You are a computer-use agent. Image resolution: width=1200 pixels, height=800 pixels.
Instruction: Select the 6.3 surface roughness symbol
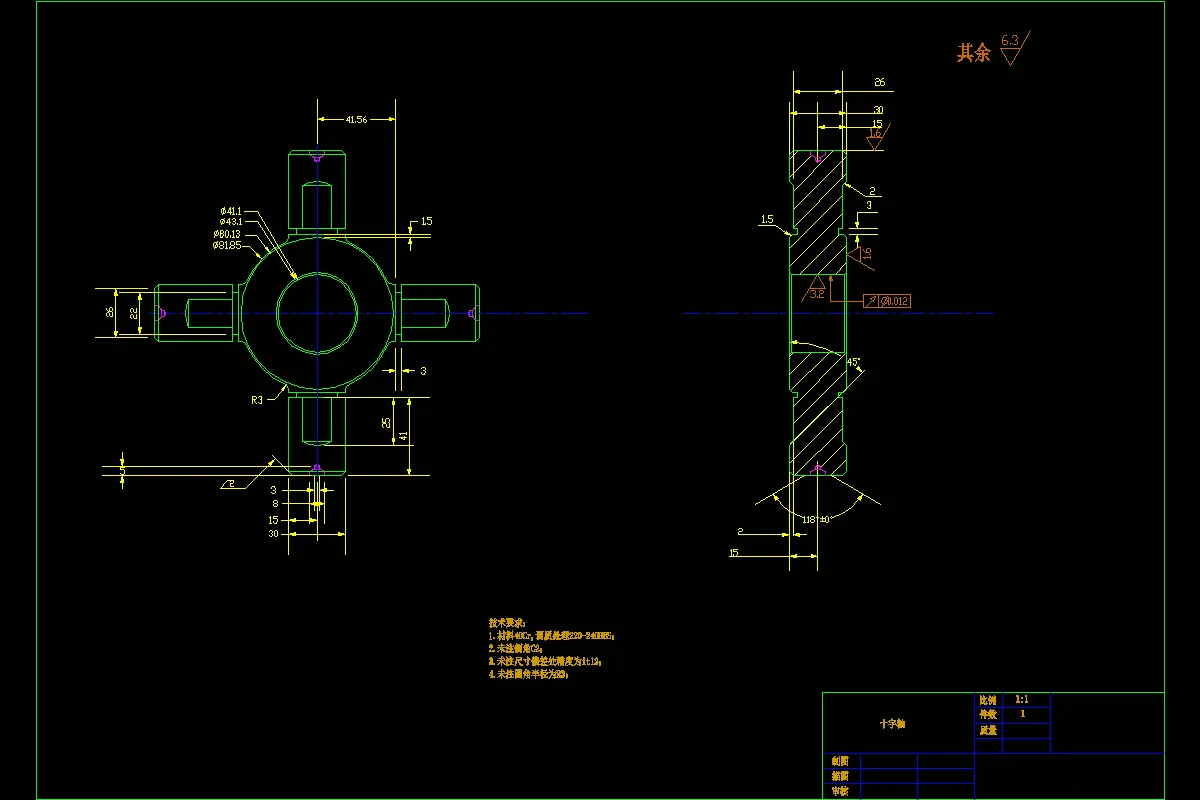click(1014, 47)
